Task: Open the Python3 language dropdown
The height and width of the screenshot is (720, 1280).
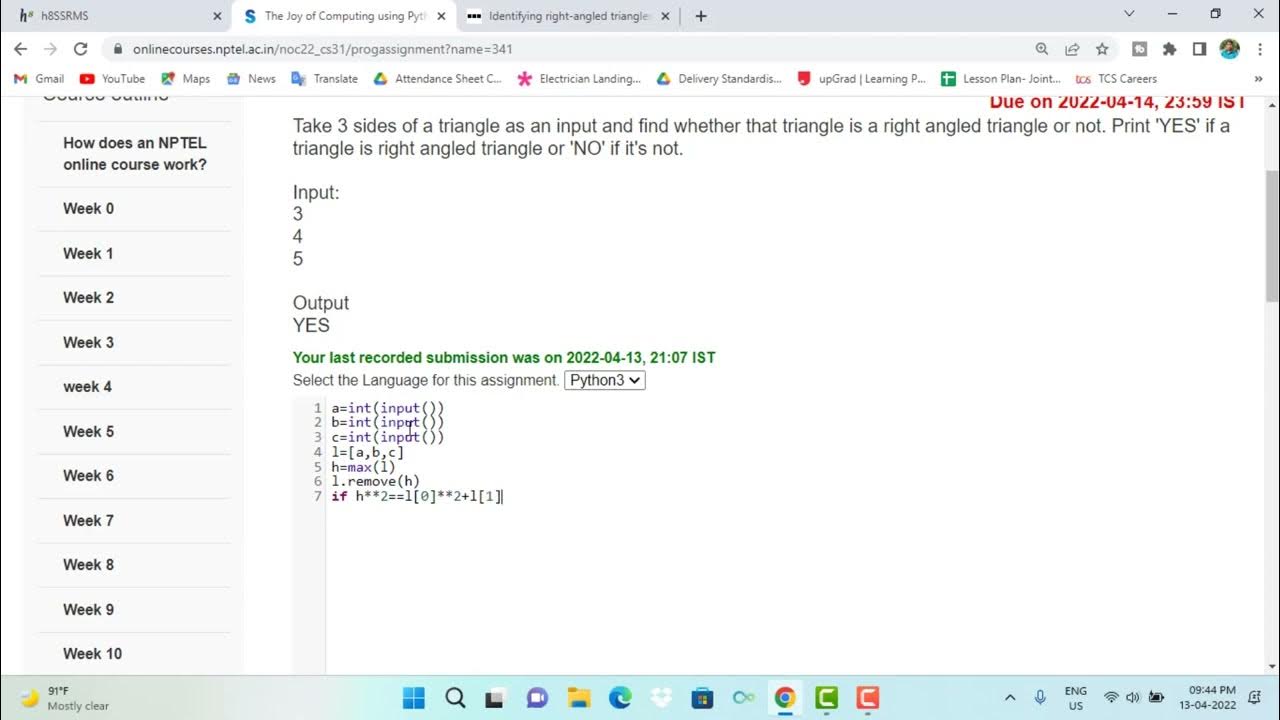Action: [x=605, y=380]
